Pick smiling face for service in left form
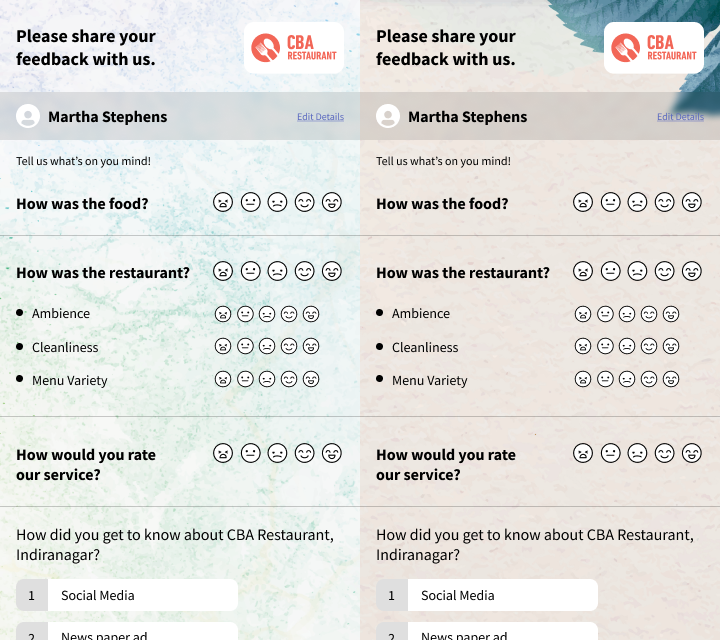The height and width of the screenshot is (640, 720). pyautogui.click(x=304, y=453)
